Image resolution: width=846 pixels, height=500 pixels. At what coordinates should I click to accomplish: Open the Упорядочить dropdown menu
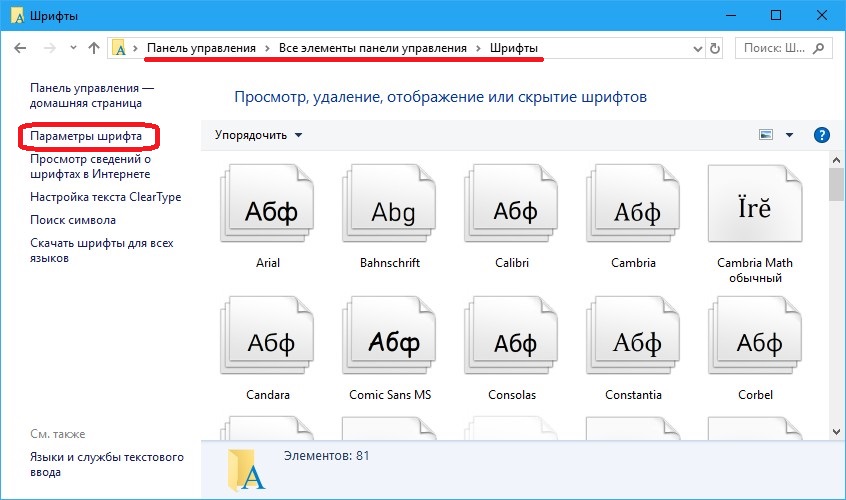258,135
